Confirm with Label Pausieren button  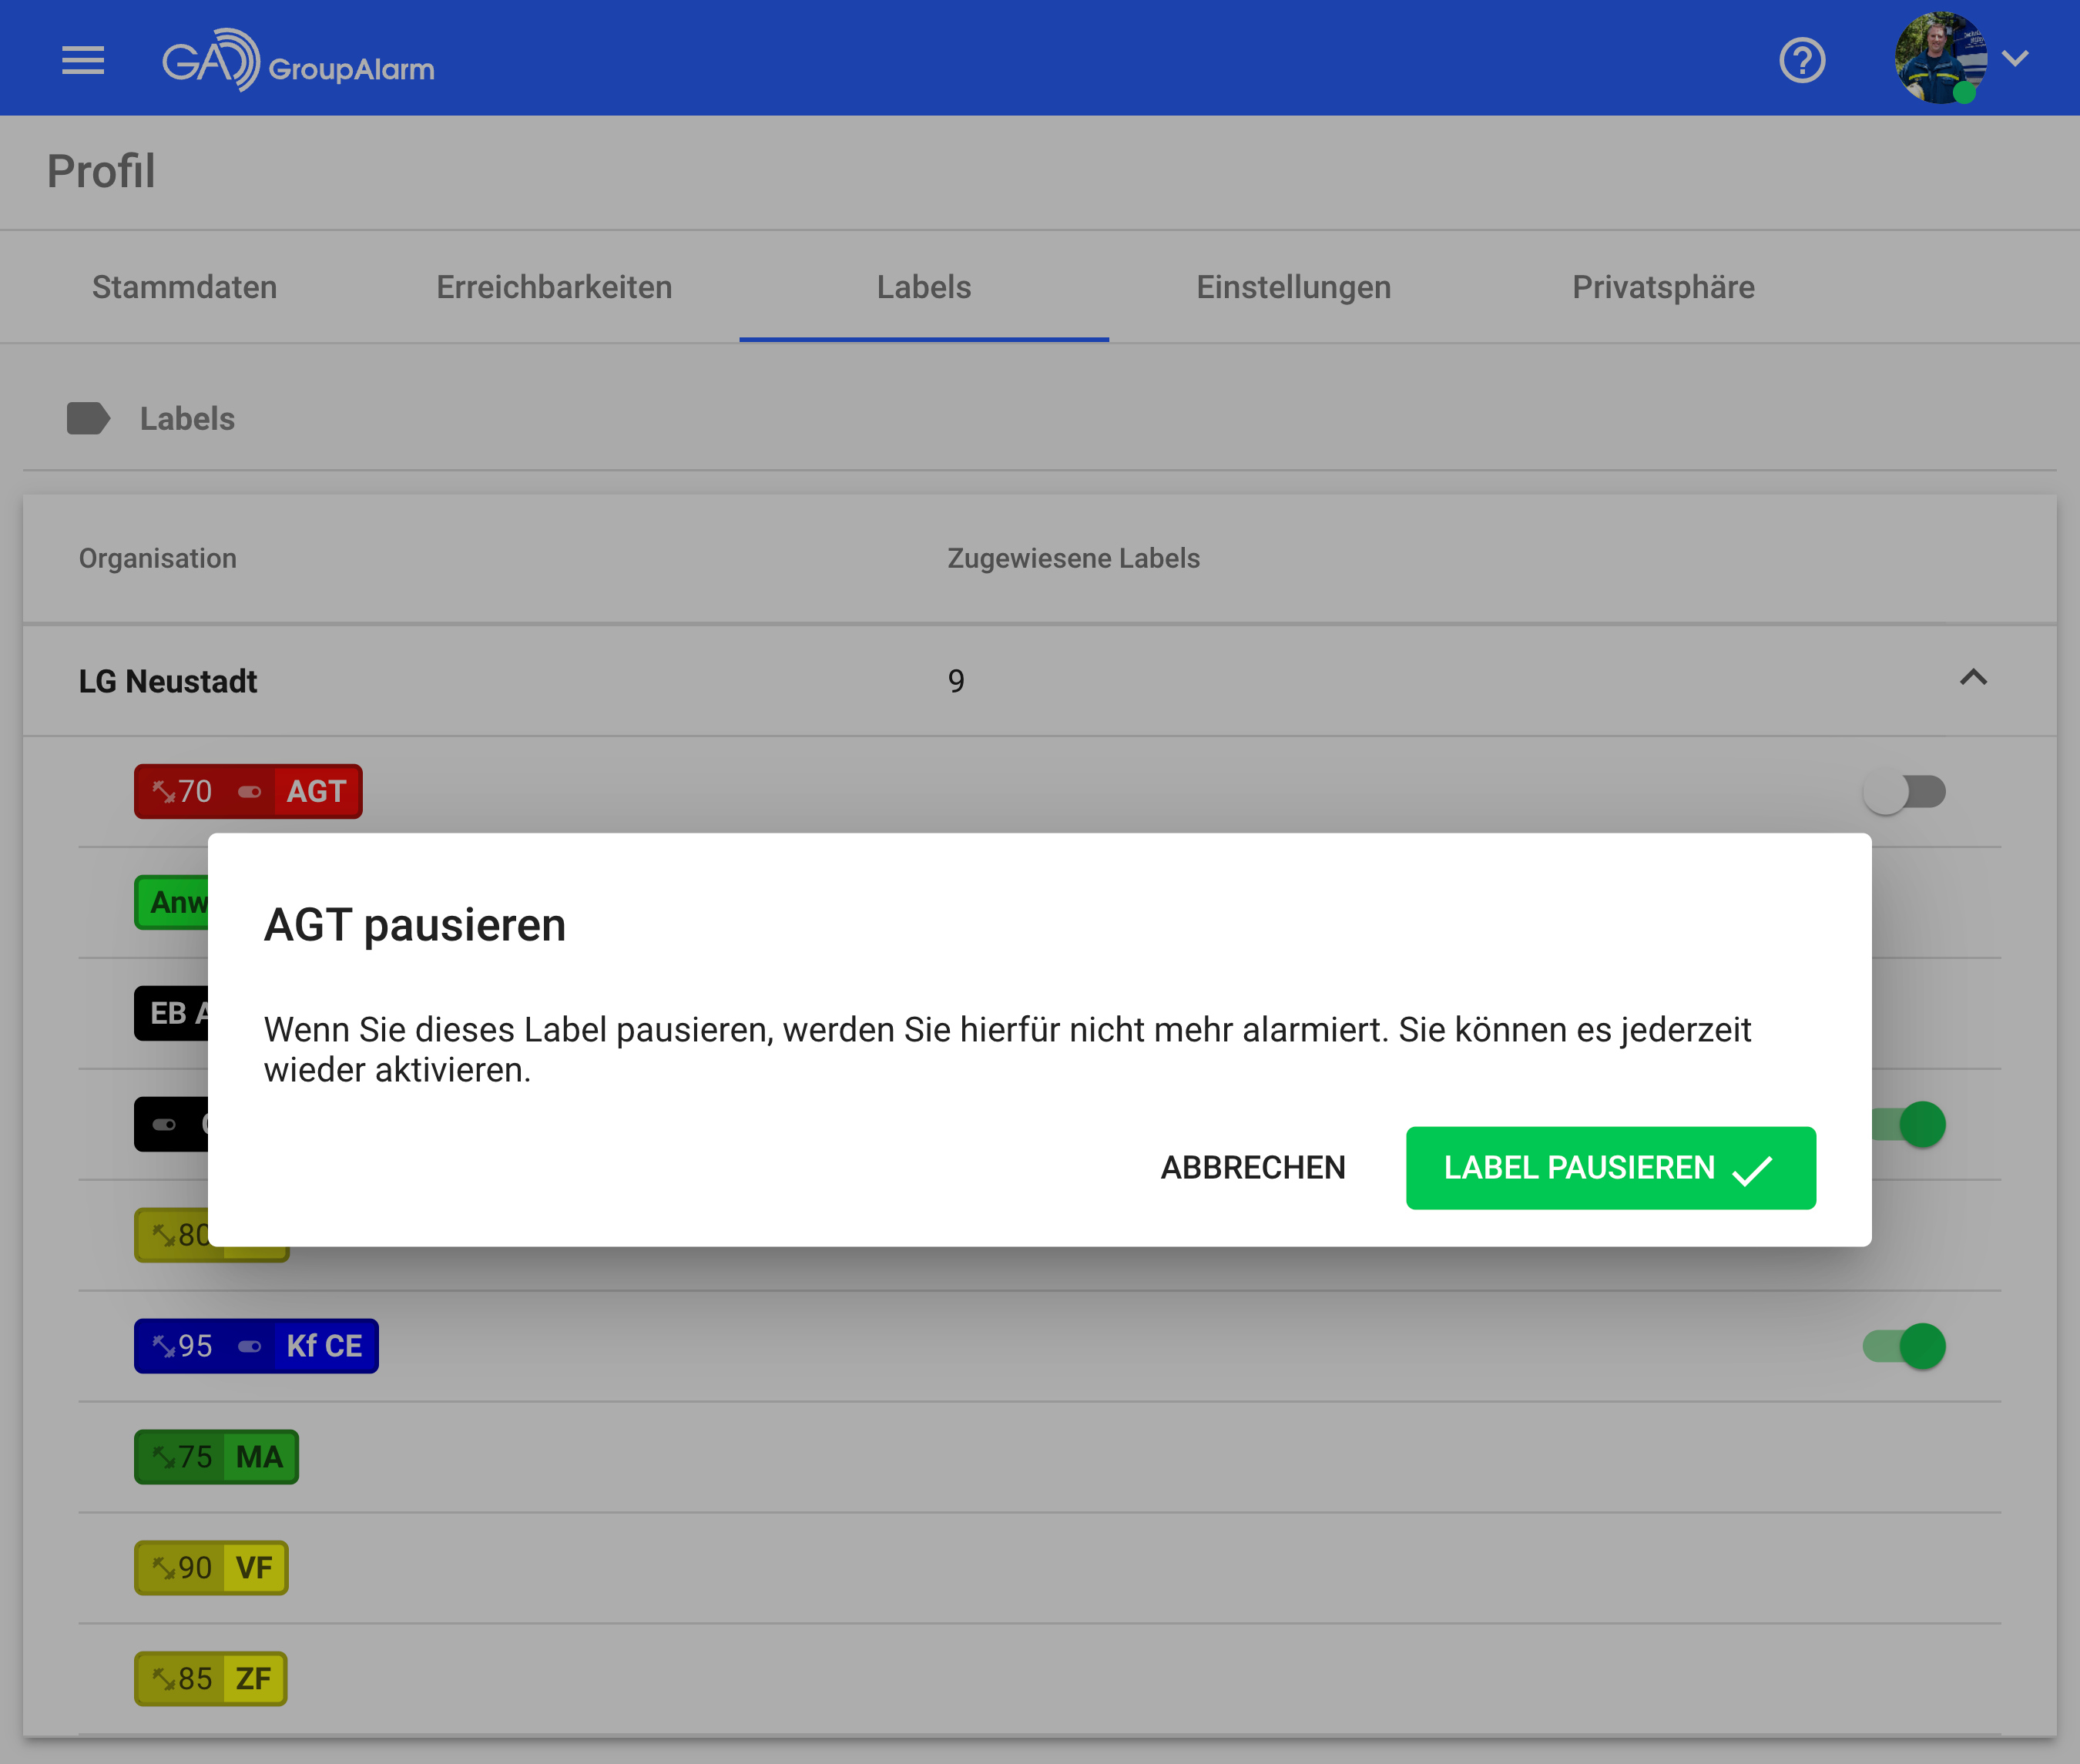pos(1610,1168)
